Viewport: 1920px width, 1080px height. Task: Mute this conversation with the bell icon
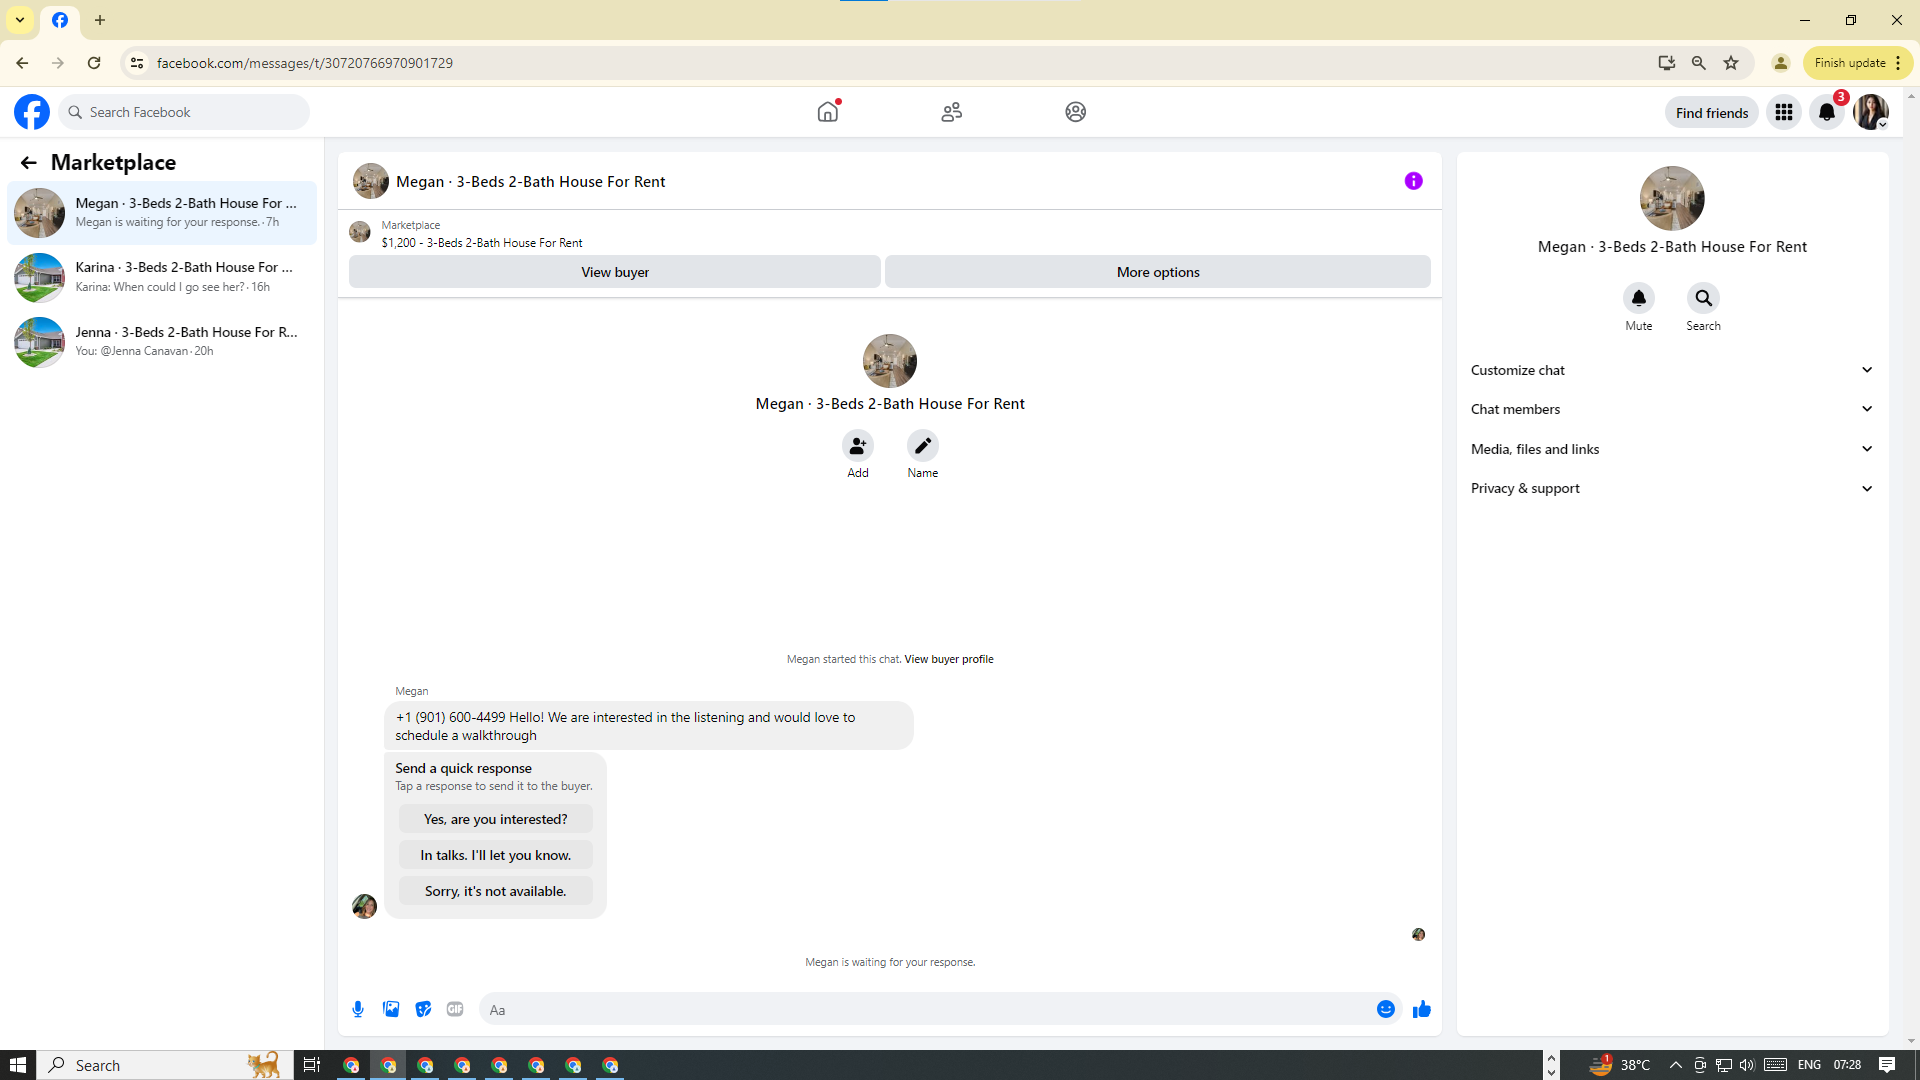coord(1638,299)
